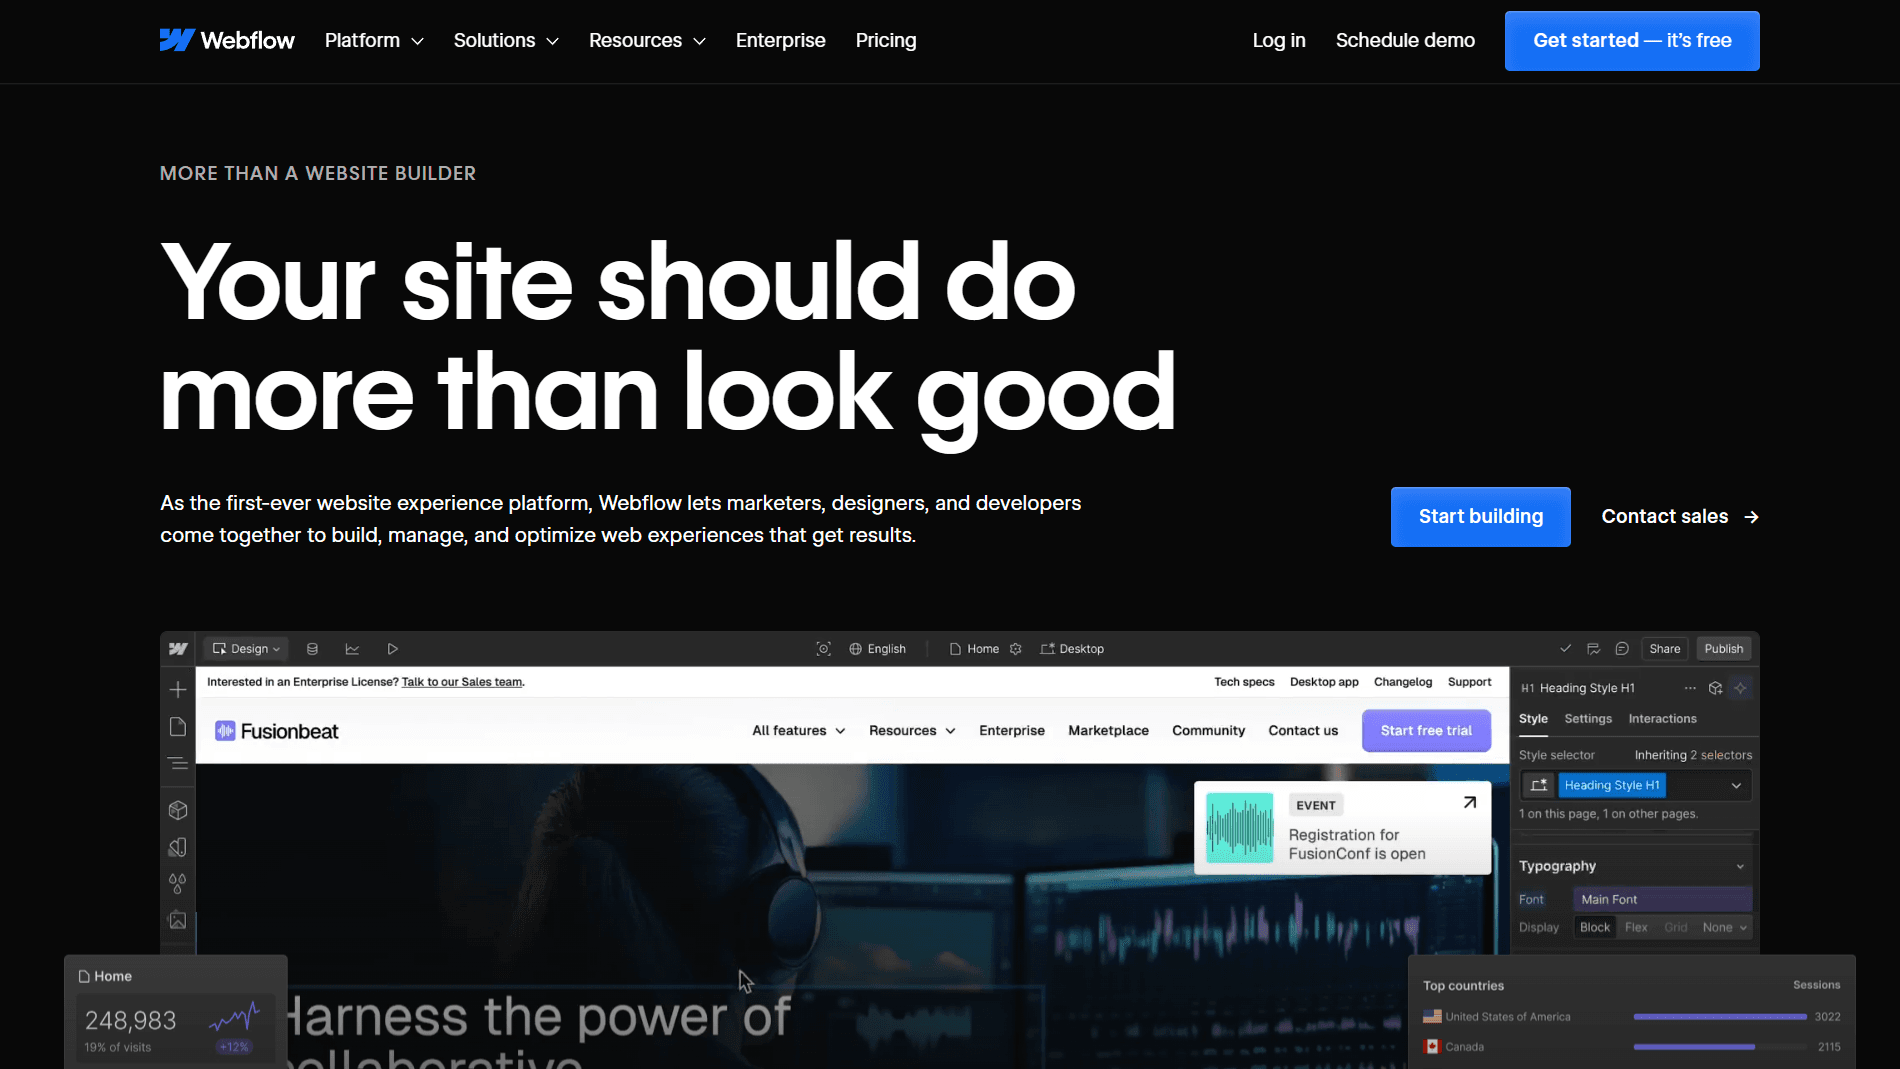Switch to the Settings tab
This screenshot has width=1900, height=1069.
pyautogui.click(x=1588, y=719)
